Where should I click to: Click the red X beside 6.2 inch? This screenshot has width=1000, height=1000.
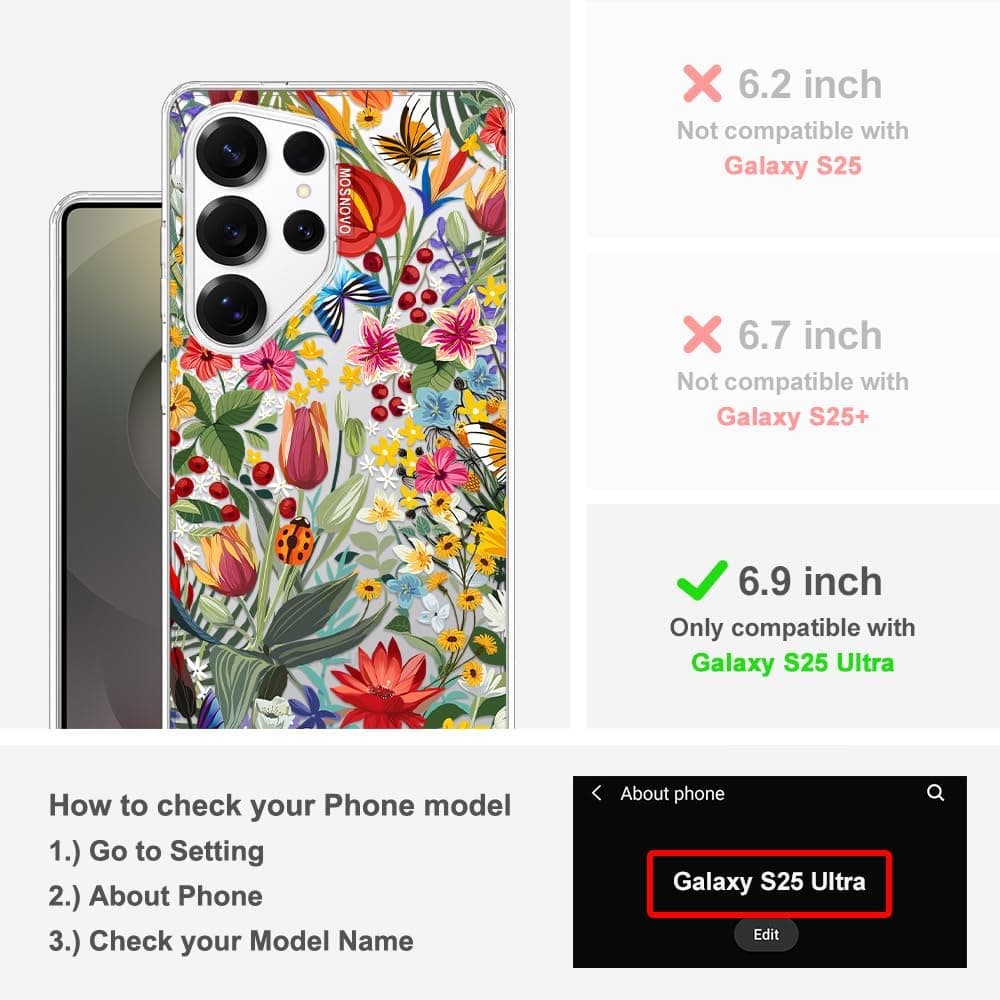(702, 84)
